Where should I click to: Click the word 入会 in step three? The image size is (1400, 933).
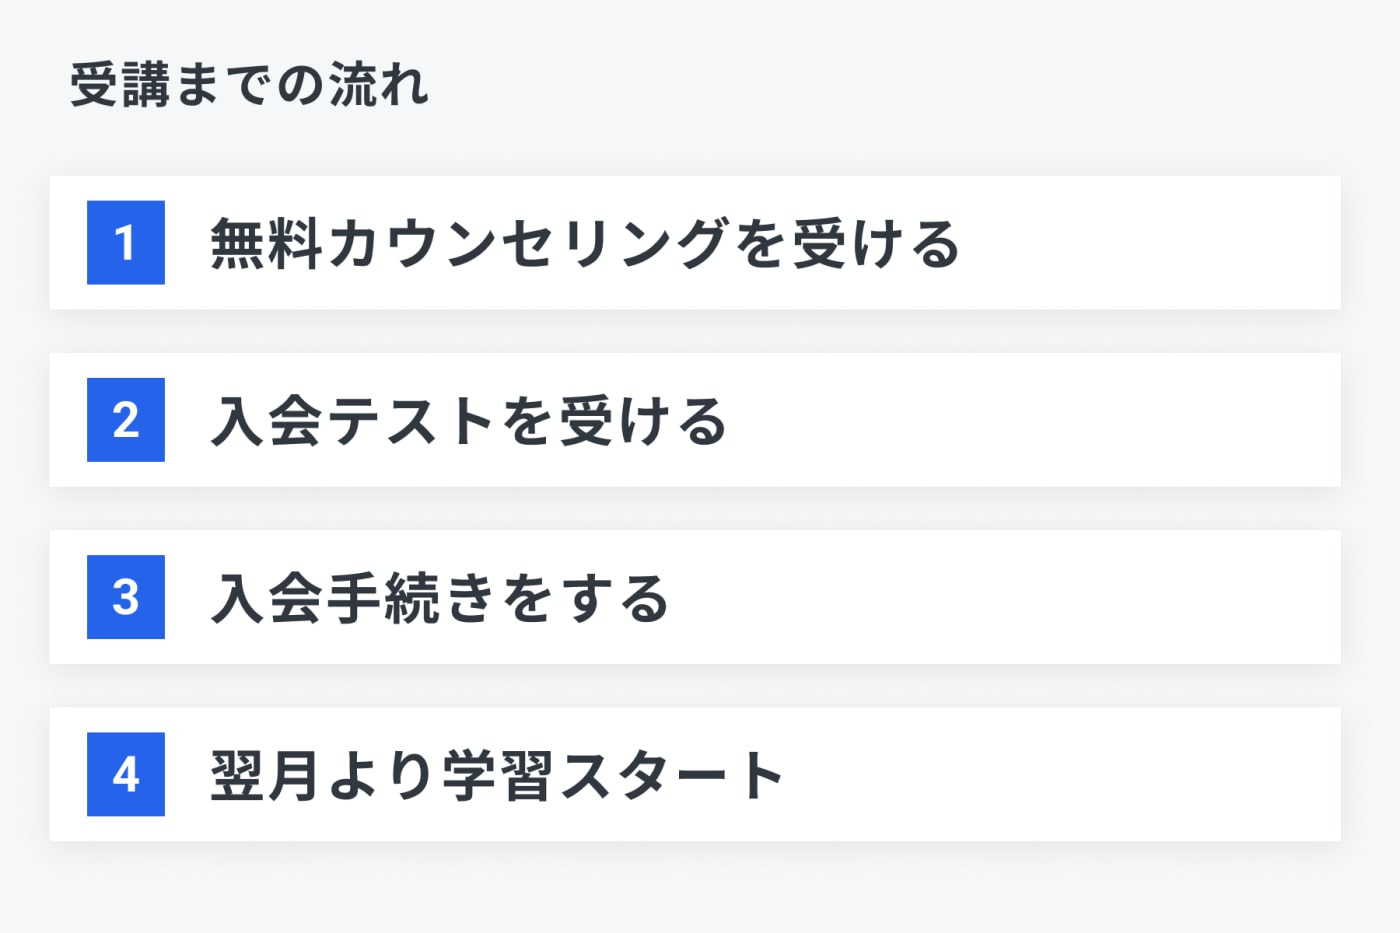click(x=267, y=598)
